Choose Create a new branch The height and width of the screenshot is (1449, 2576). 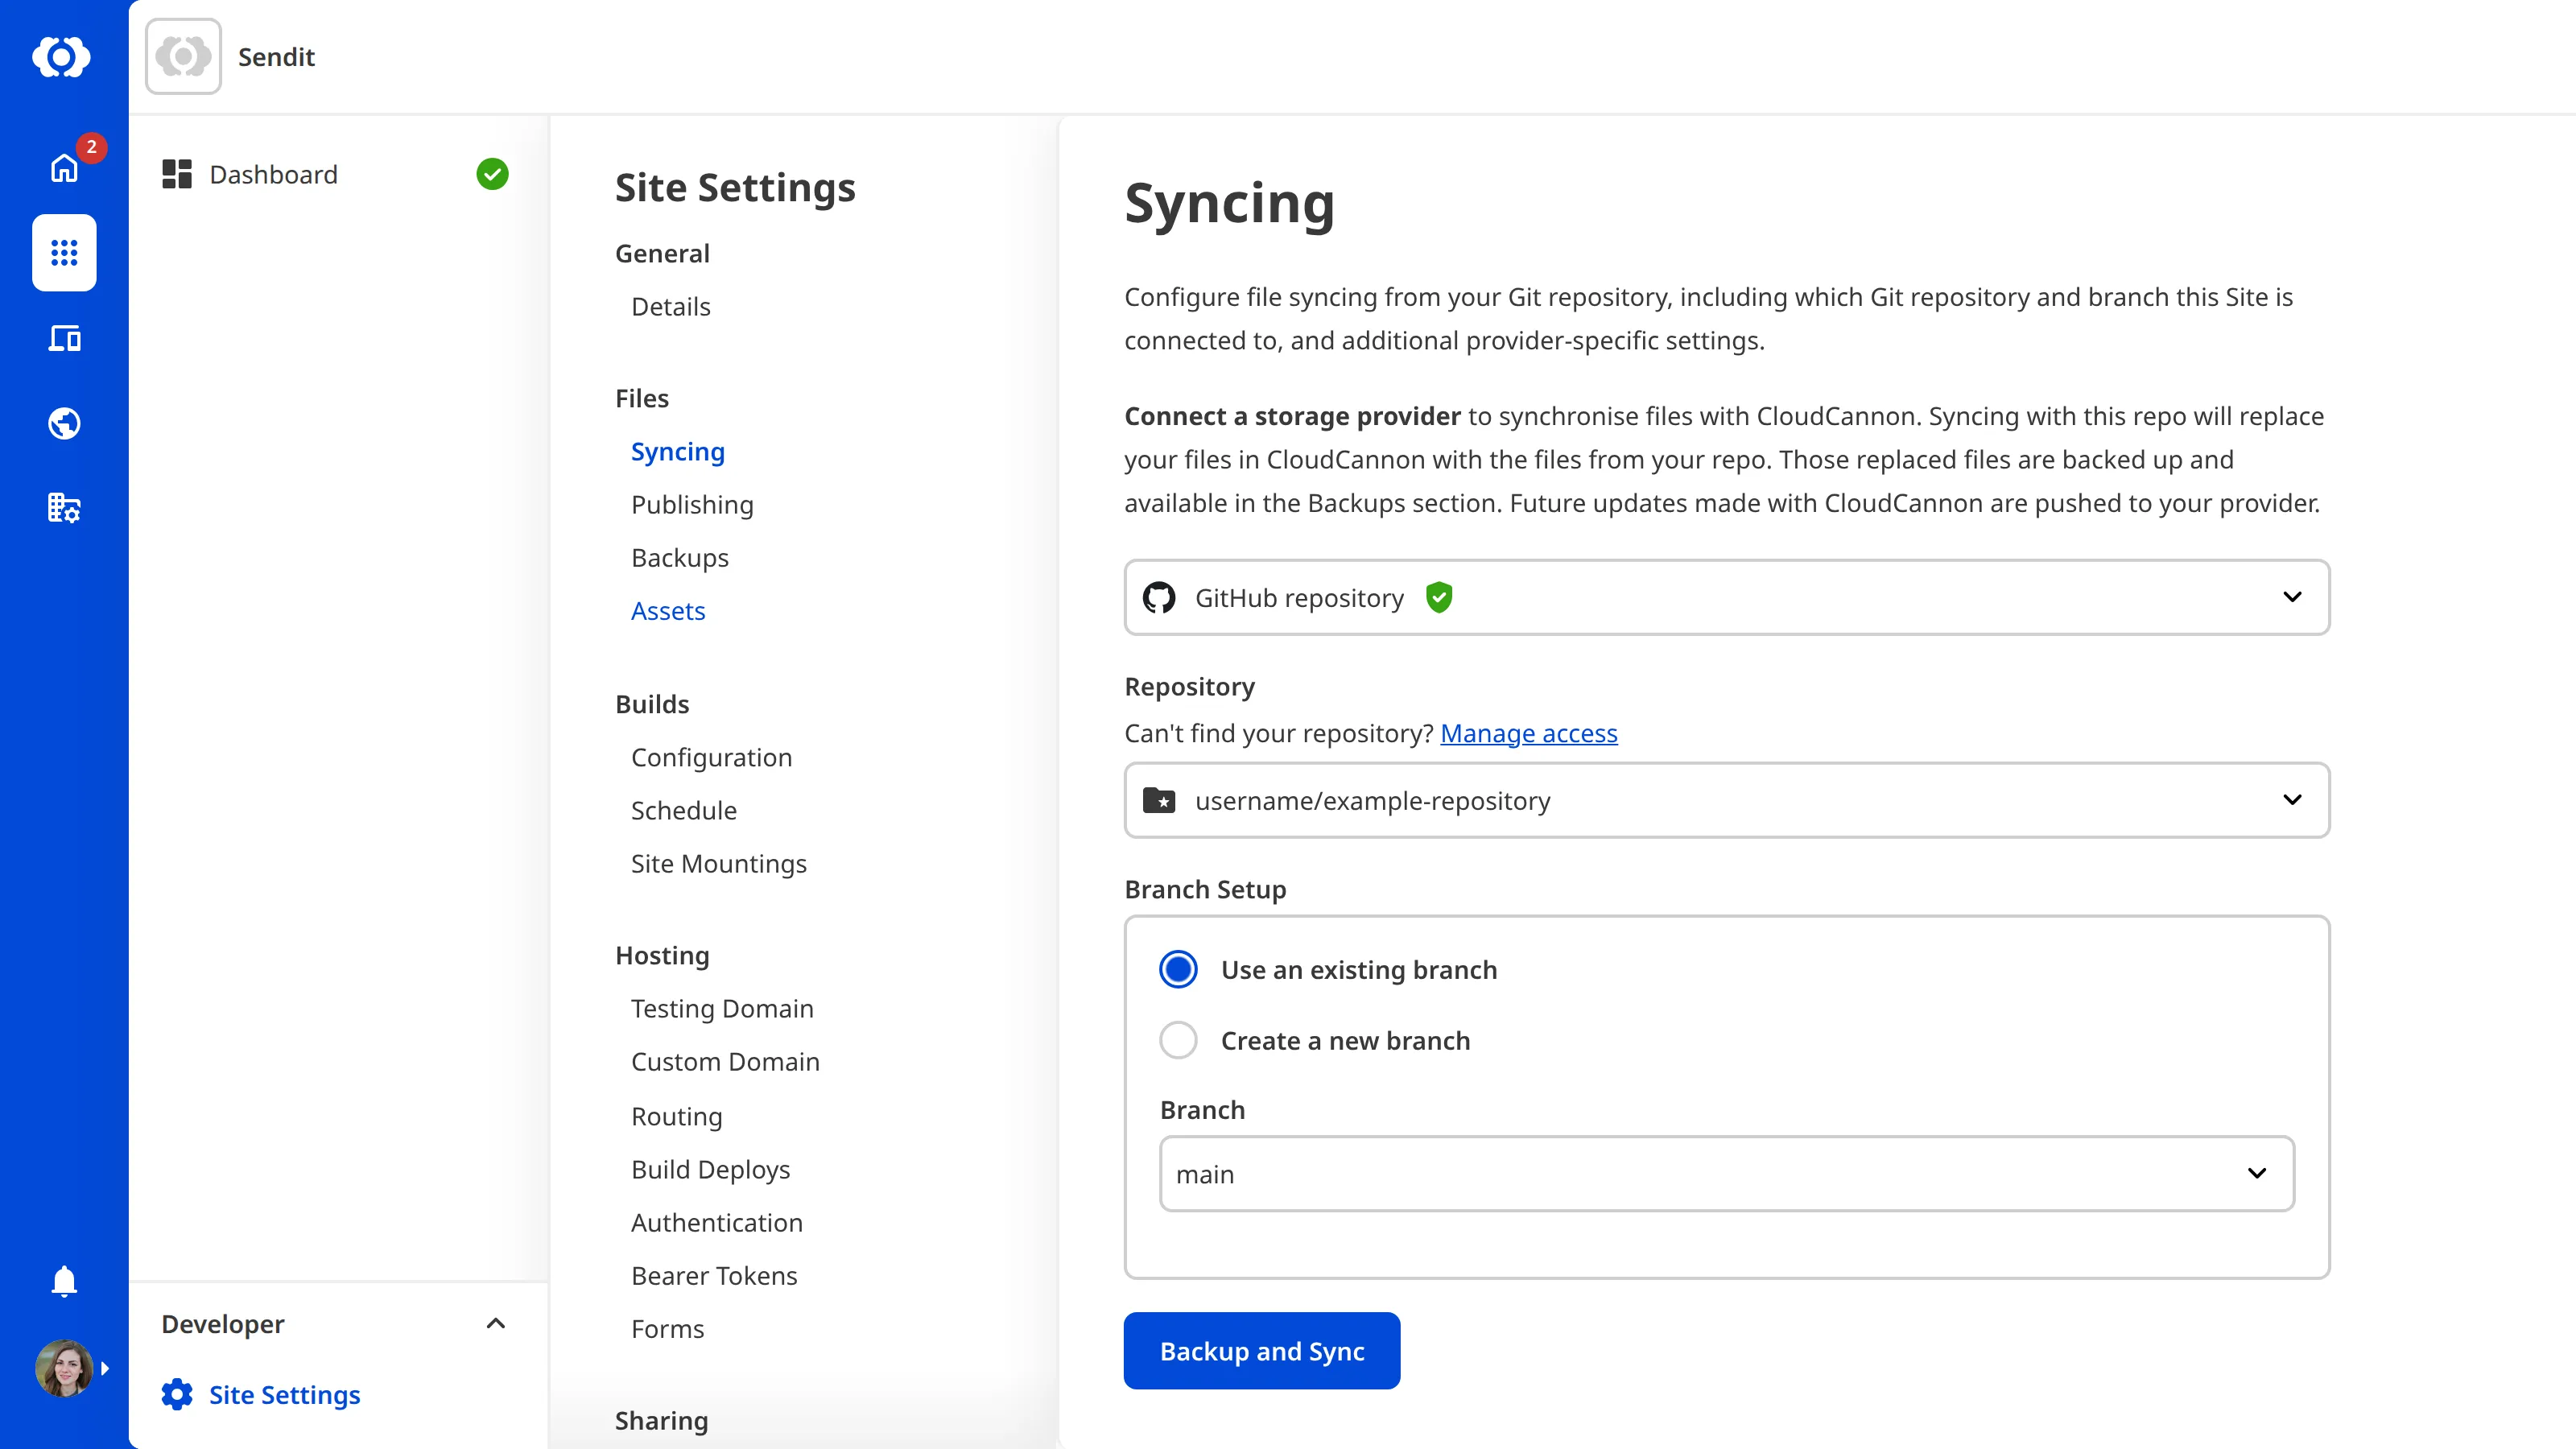click(x=1178, y=1040)
